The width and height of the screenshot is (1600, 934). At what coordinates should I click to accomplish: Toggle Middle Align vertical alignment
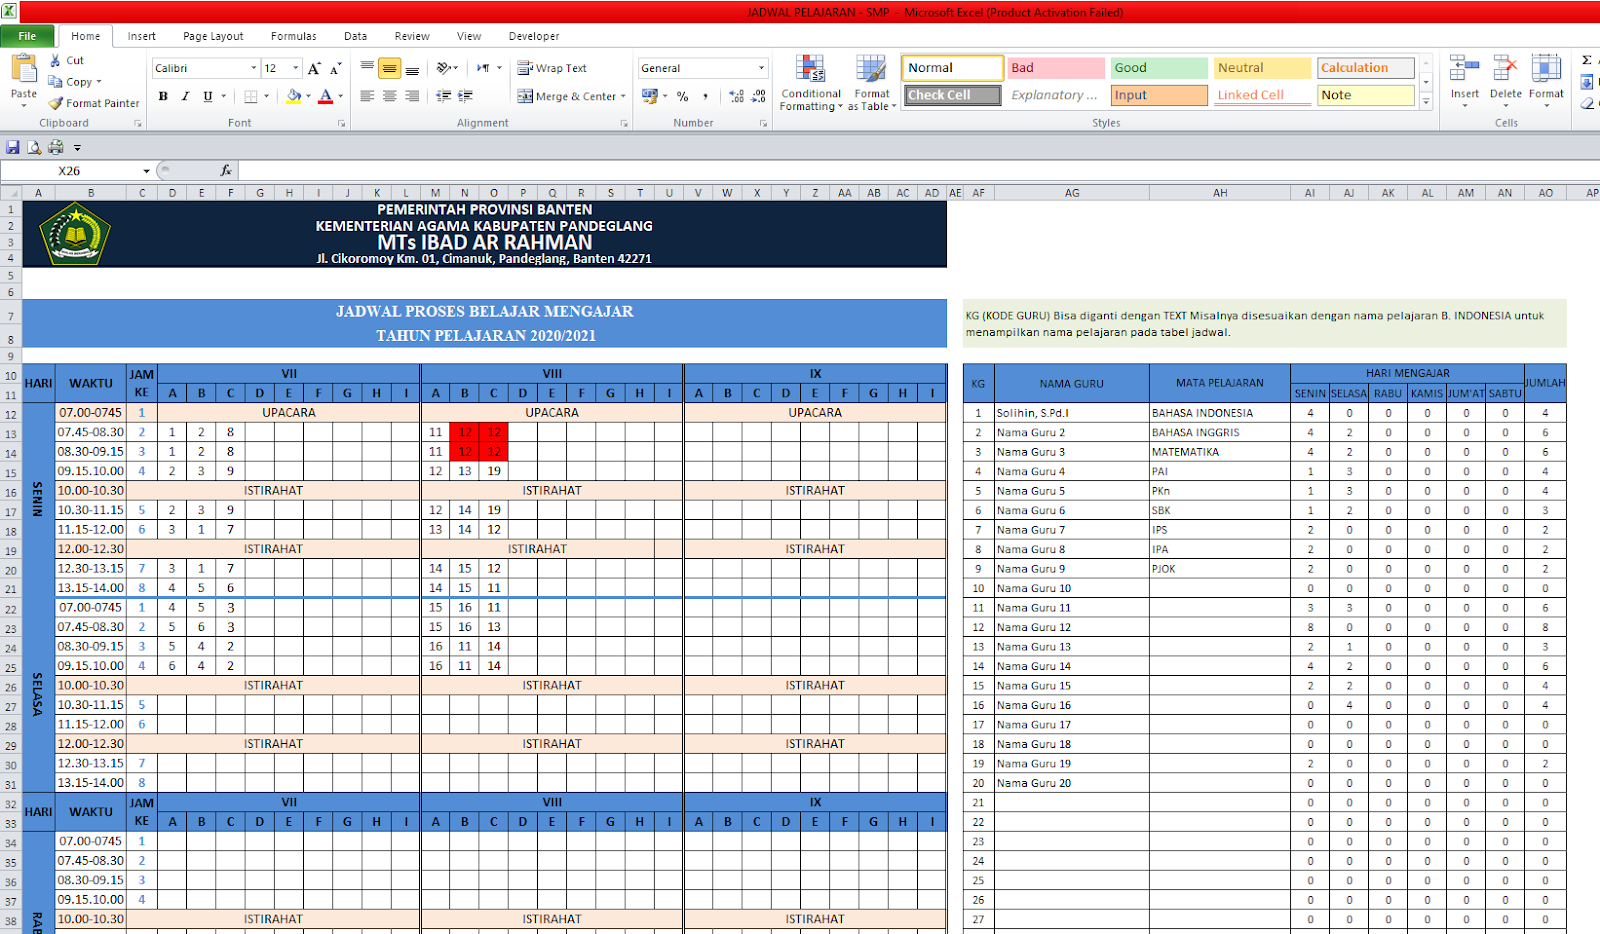pos(389,68)
